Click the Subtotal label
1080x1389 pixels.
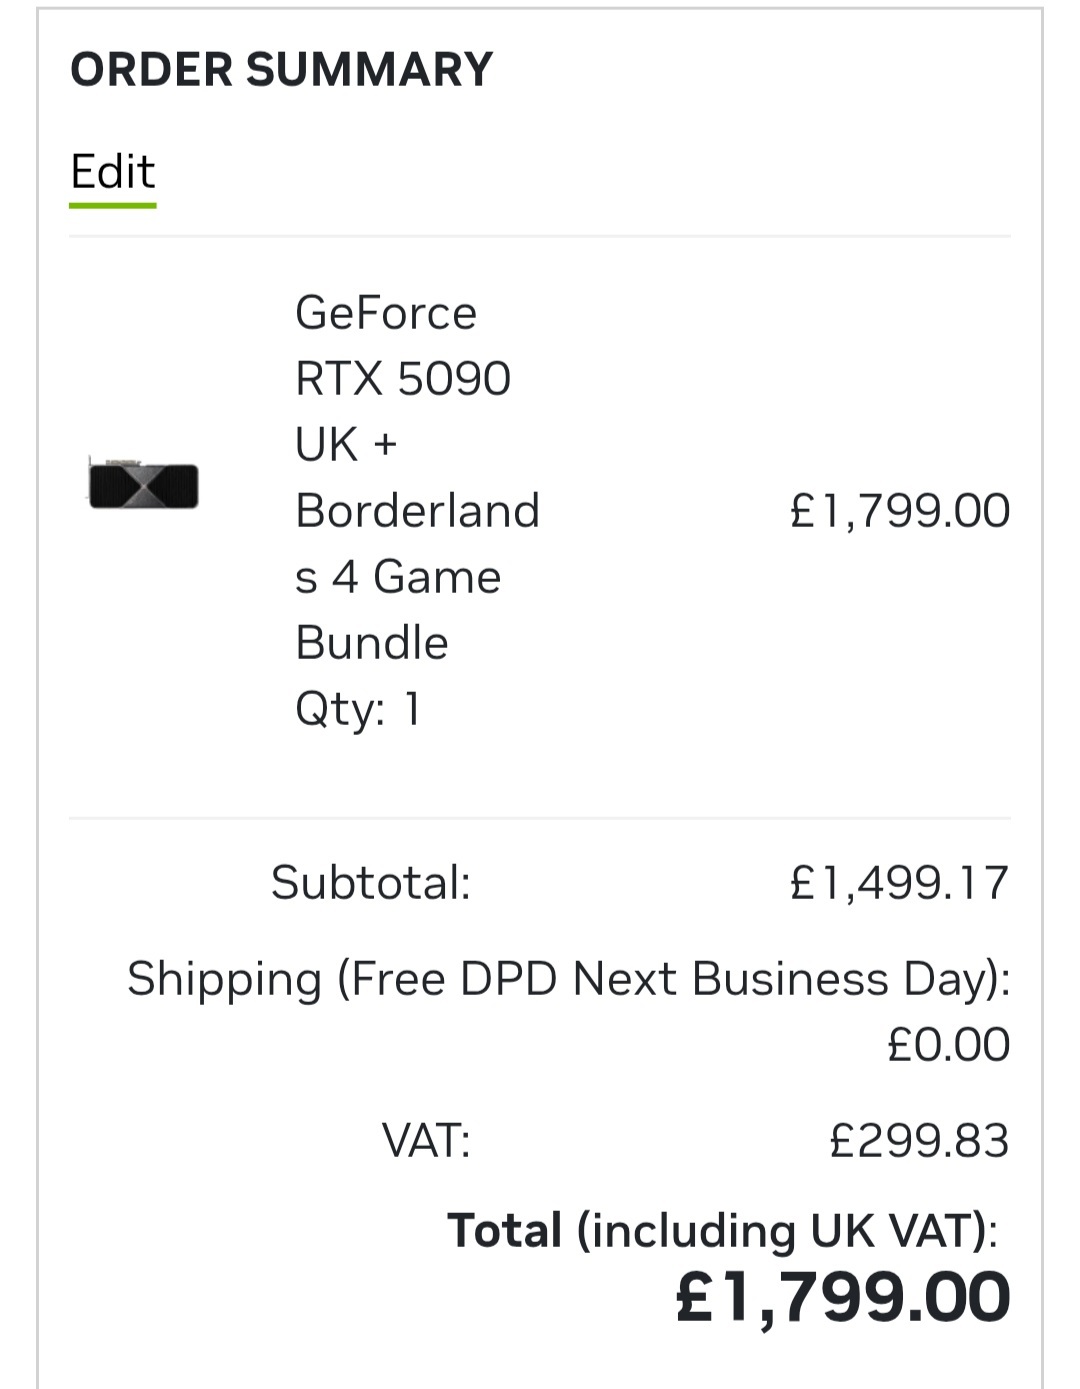(x=370, y=883)
